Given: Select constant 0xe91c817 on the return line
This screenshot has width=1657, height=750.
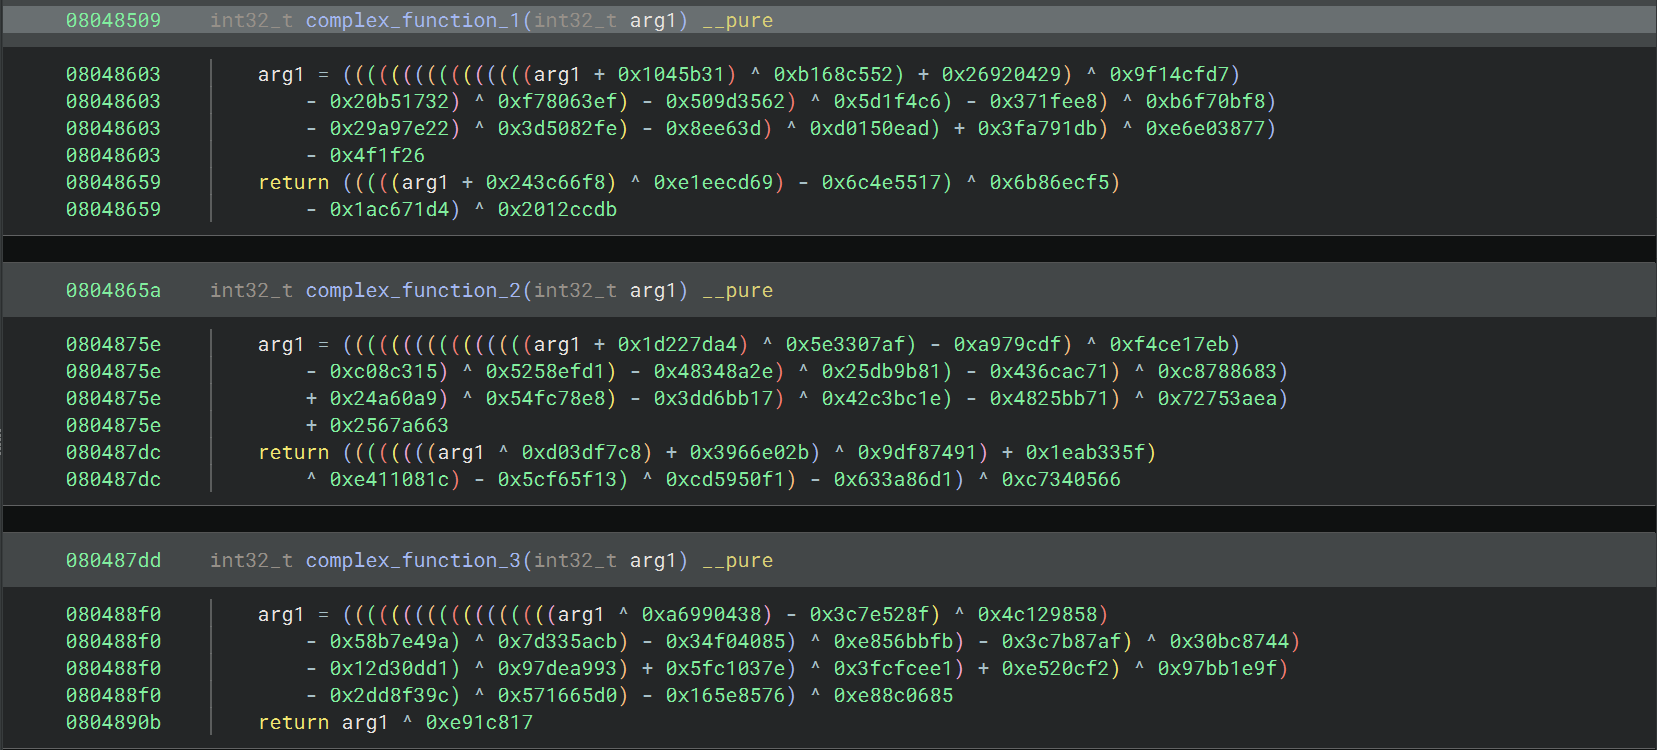Looking at the screenshot, I should click(479, 723).
